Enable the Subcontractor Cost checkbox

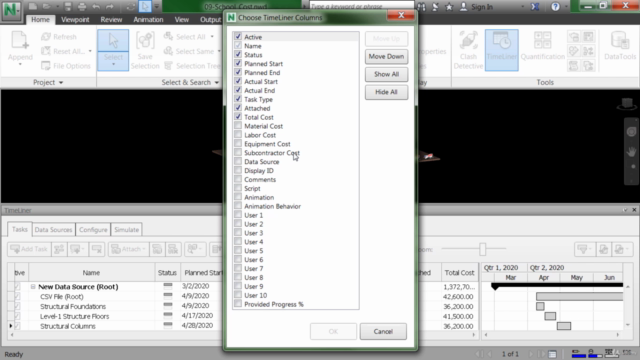[x=238, y=153]
